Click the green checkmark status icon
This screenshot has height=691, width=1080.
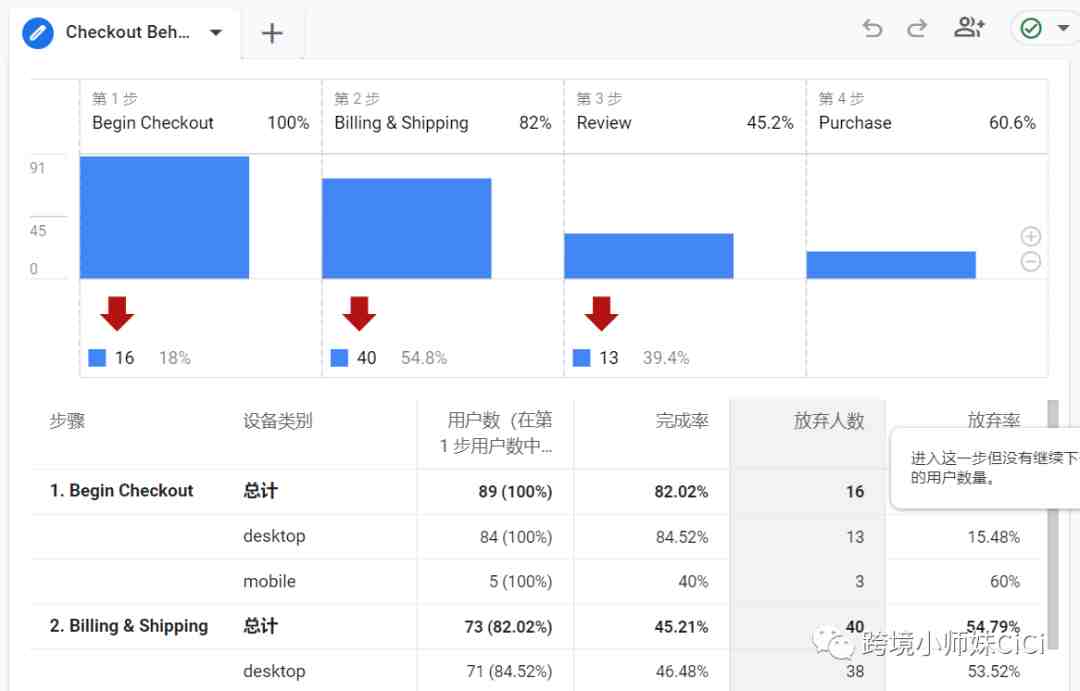(x=1030, y=28)
